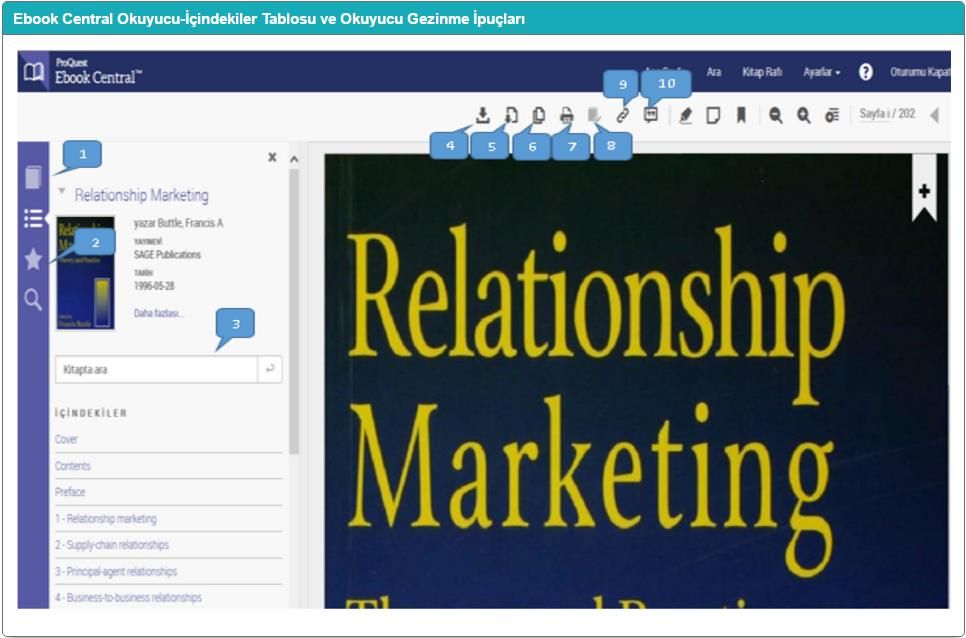Click the zoom out magnifier icon
The height and width of the screenshot is (638, 966).
click(x=776, y=115)
